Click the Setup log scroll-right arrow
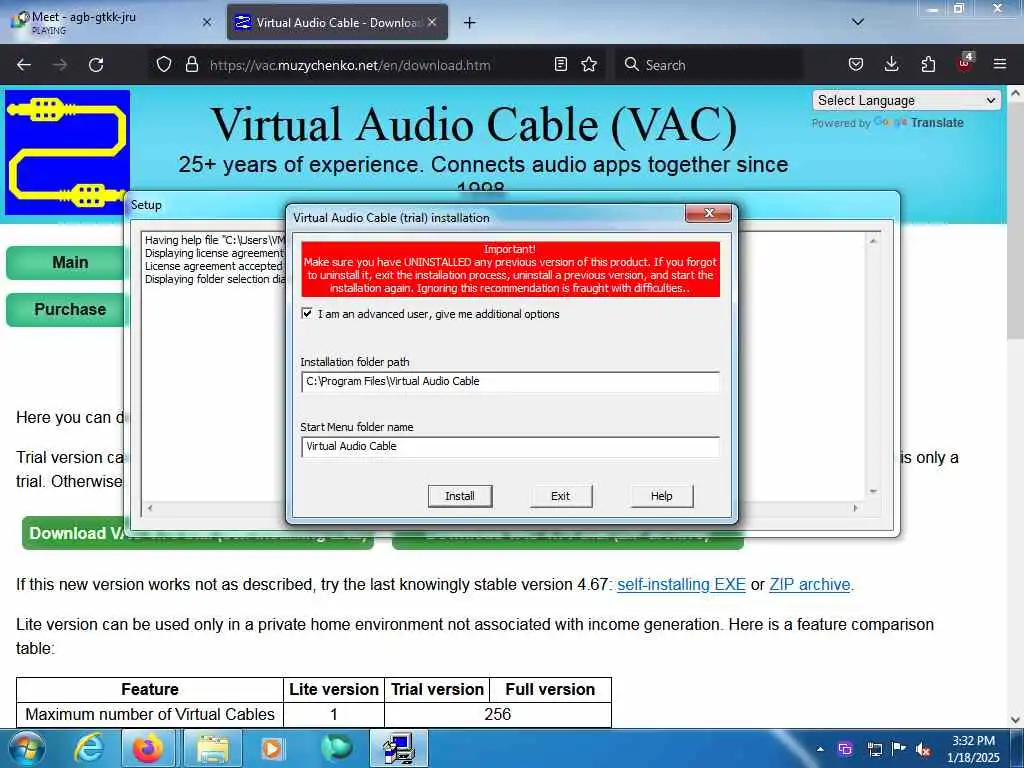The image size is (1024, 768). click(856, 507)
